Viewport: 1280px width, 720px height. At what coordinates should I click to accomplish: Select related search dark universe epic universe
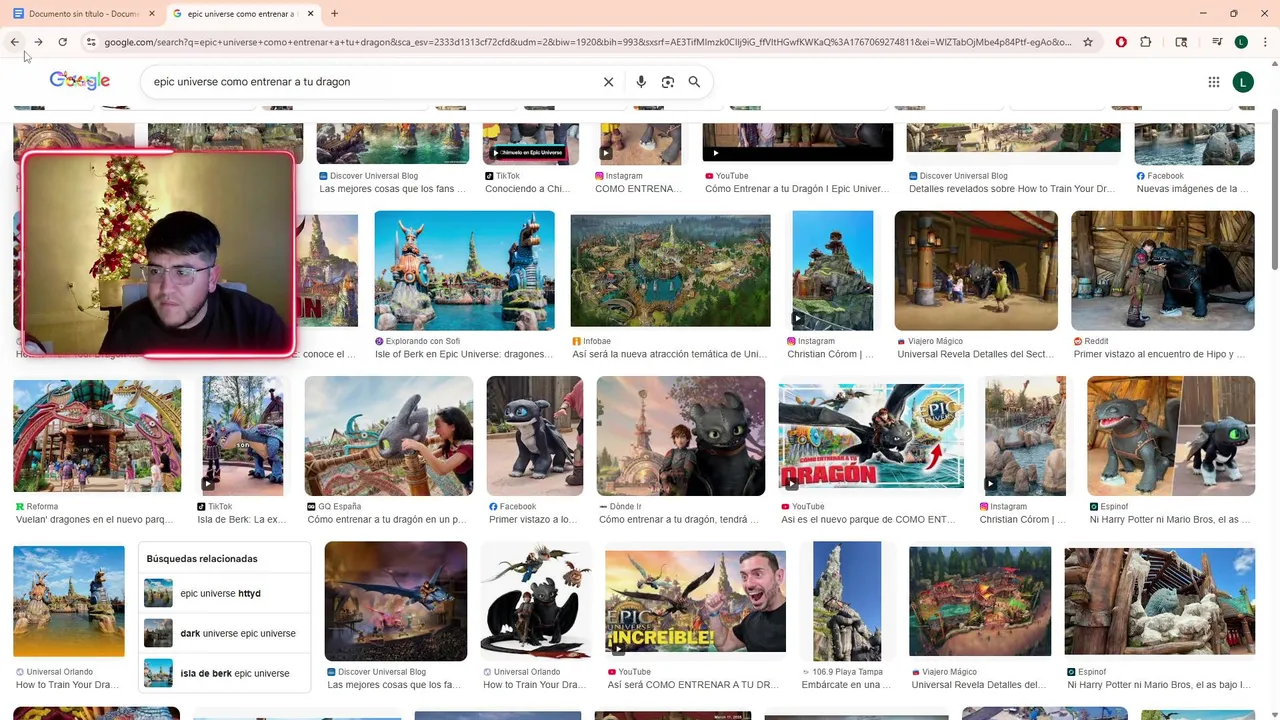pos(224,633)
